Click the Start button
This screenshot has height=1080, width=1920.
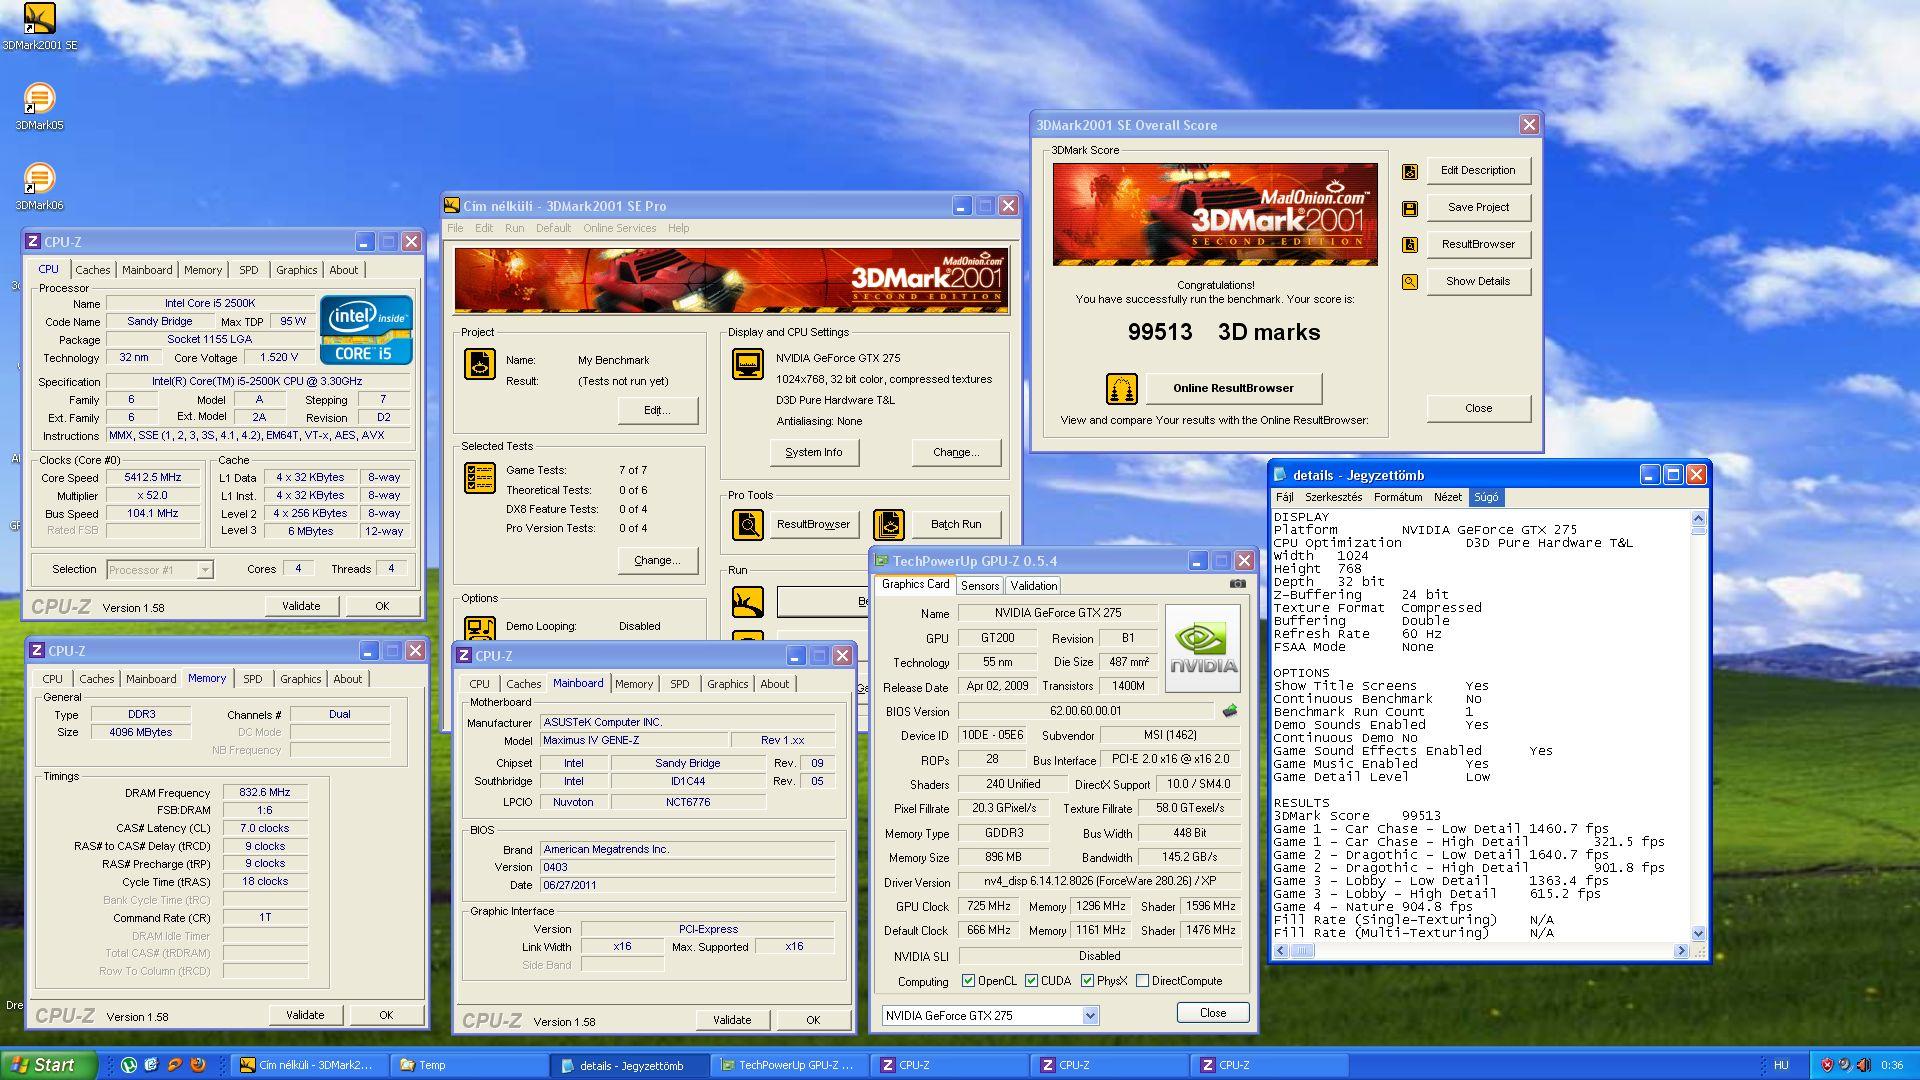point(49,1065)
